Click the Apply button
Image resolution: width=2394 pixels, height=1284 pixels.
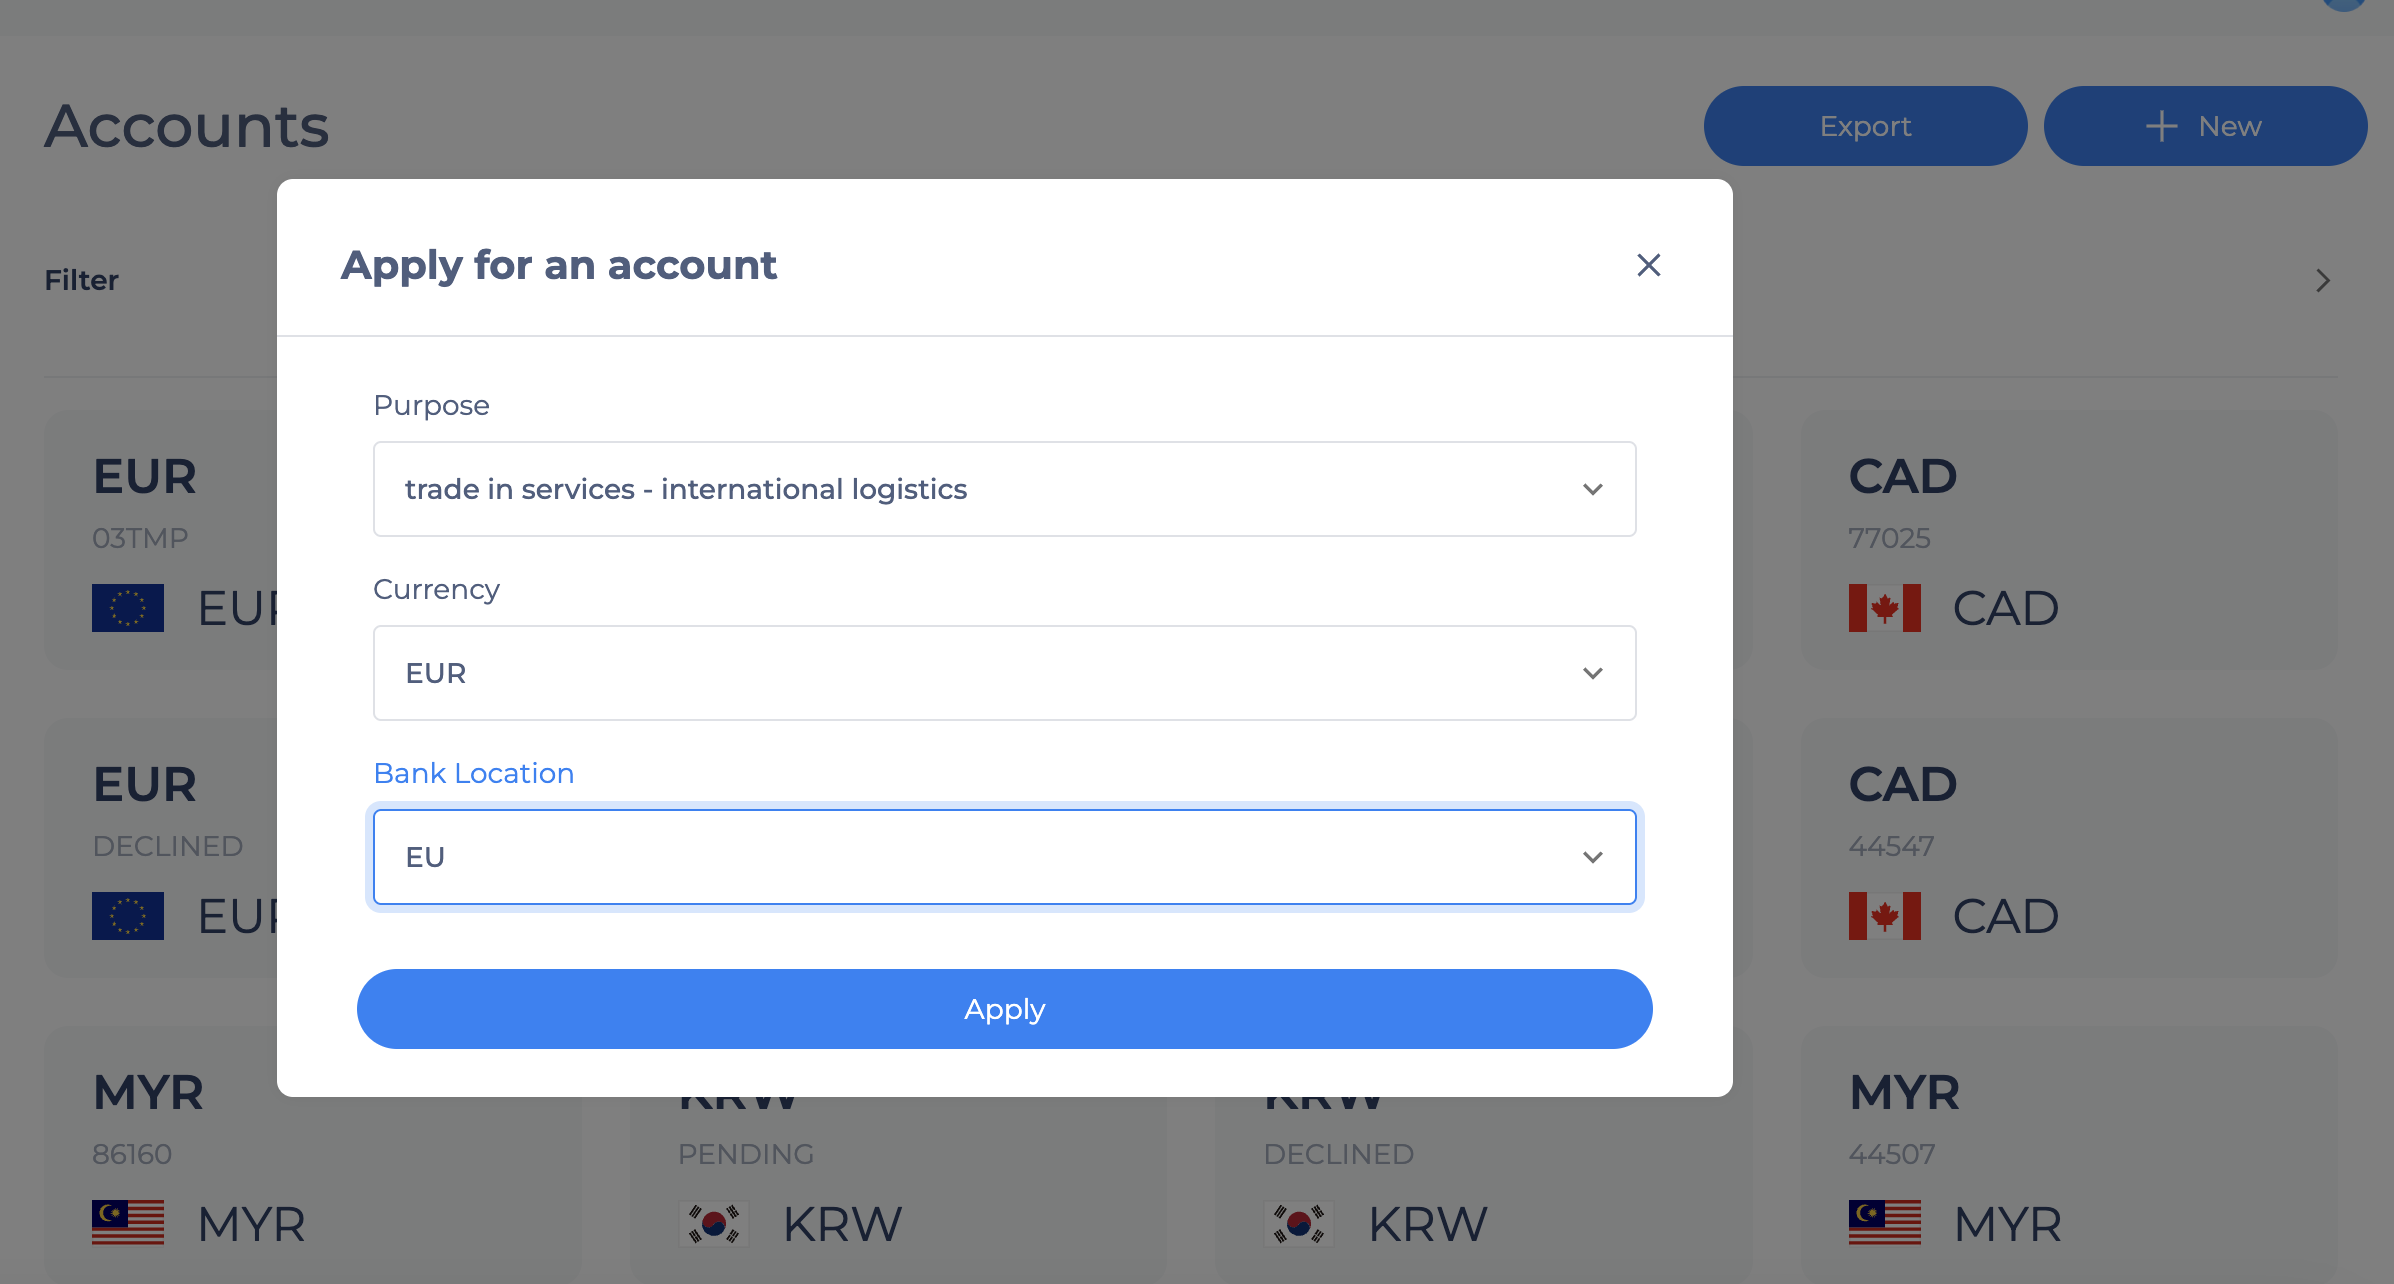tap(1004, 1009)
